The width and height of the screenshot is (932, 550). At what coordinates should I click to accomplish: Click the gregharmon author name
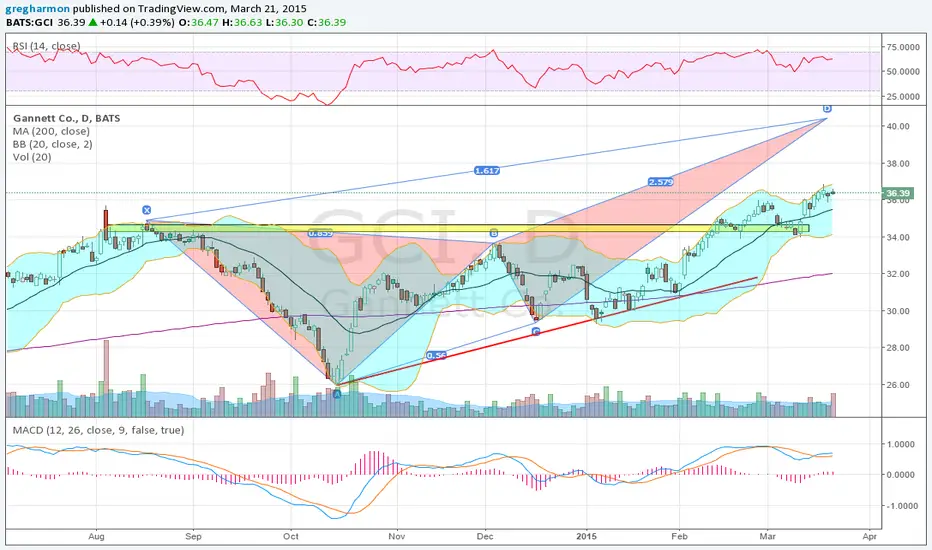[x=37, y=9]
